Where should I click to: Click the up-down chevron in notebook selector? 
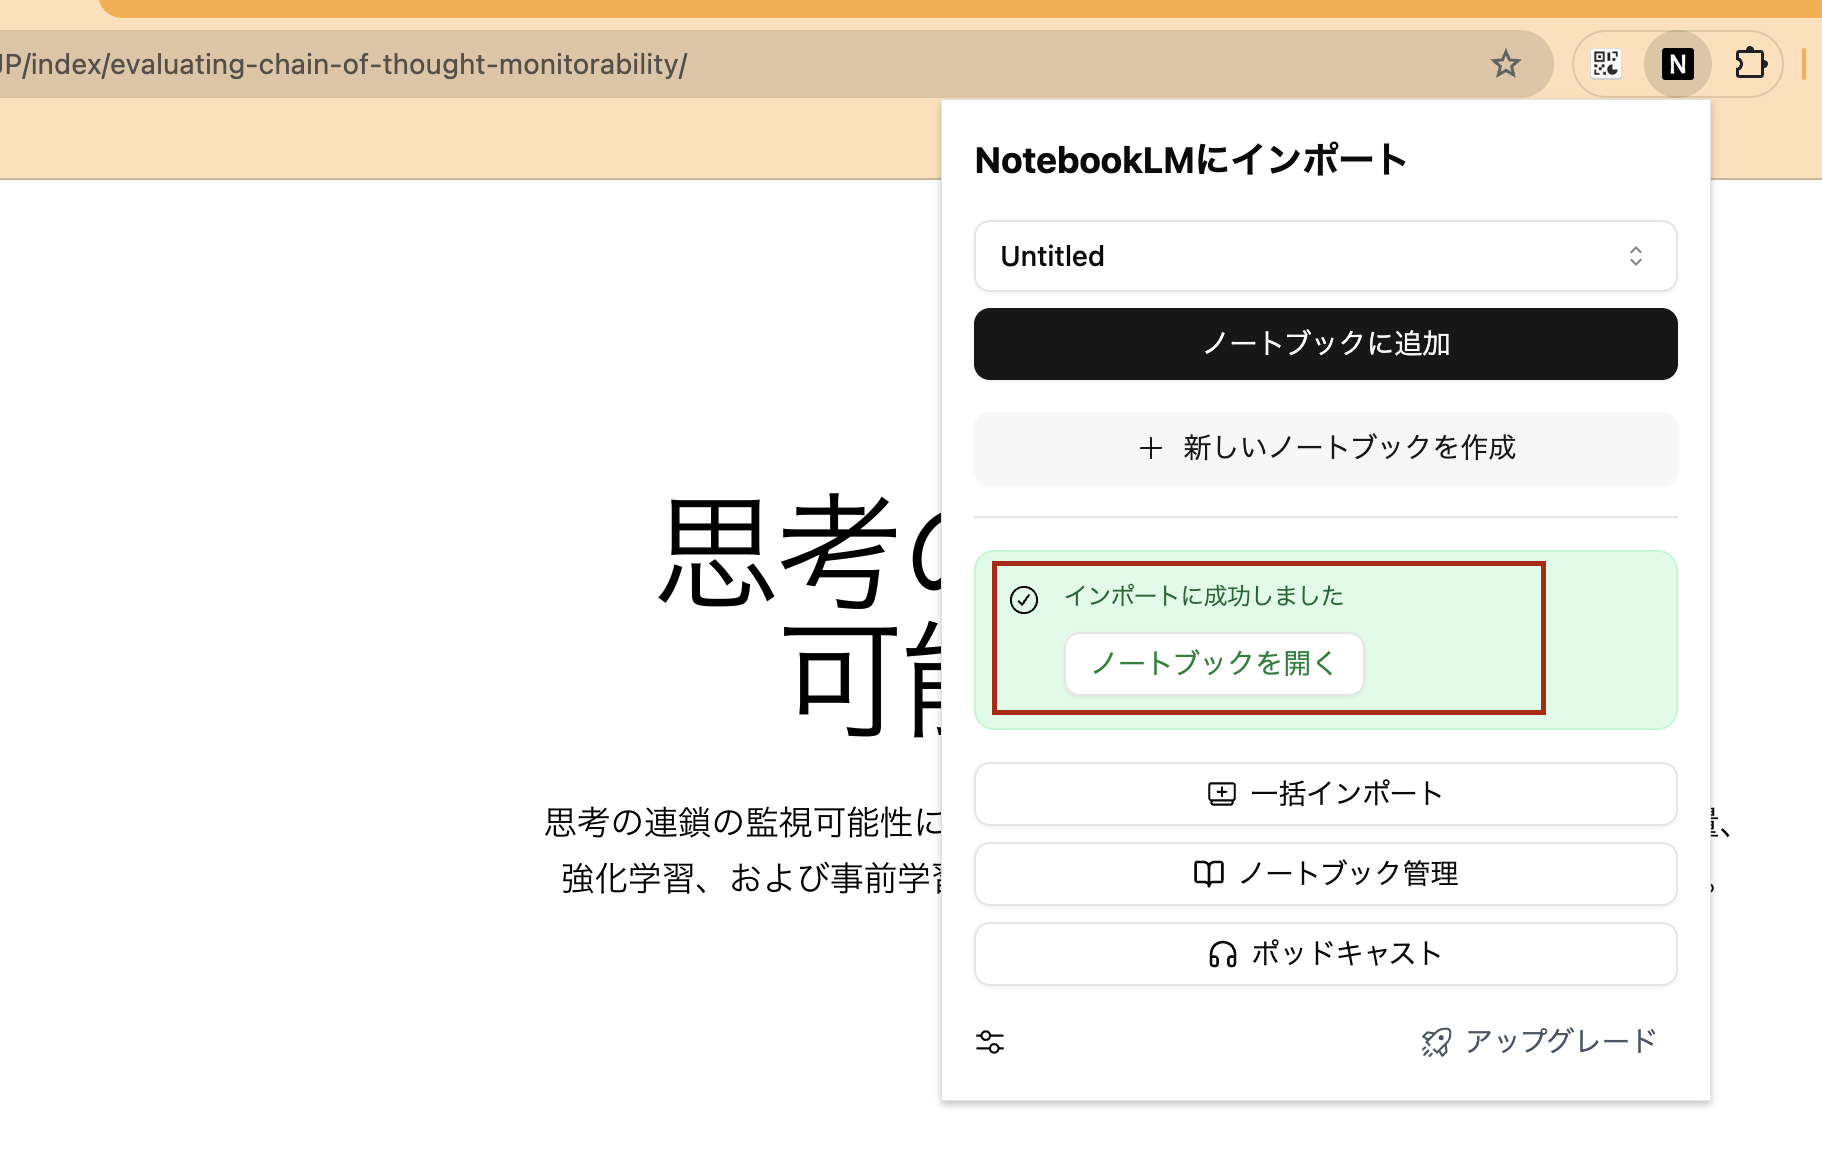click(1635, 256)
